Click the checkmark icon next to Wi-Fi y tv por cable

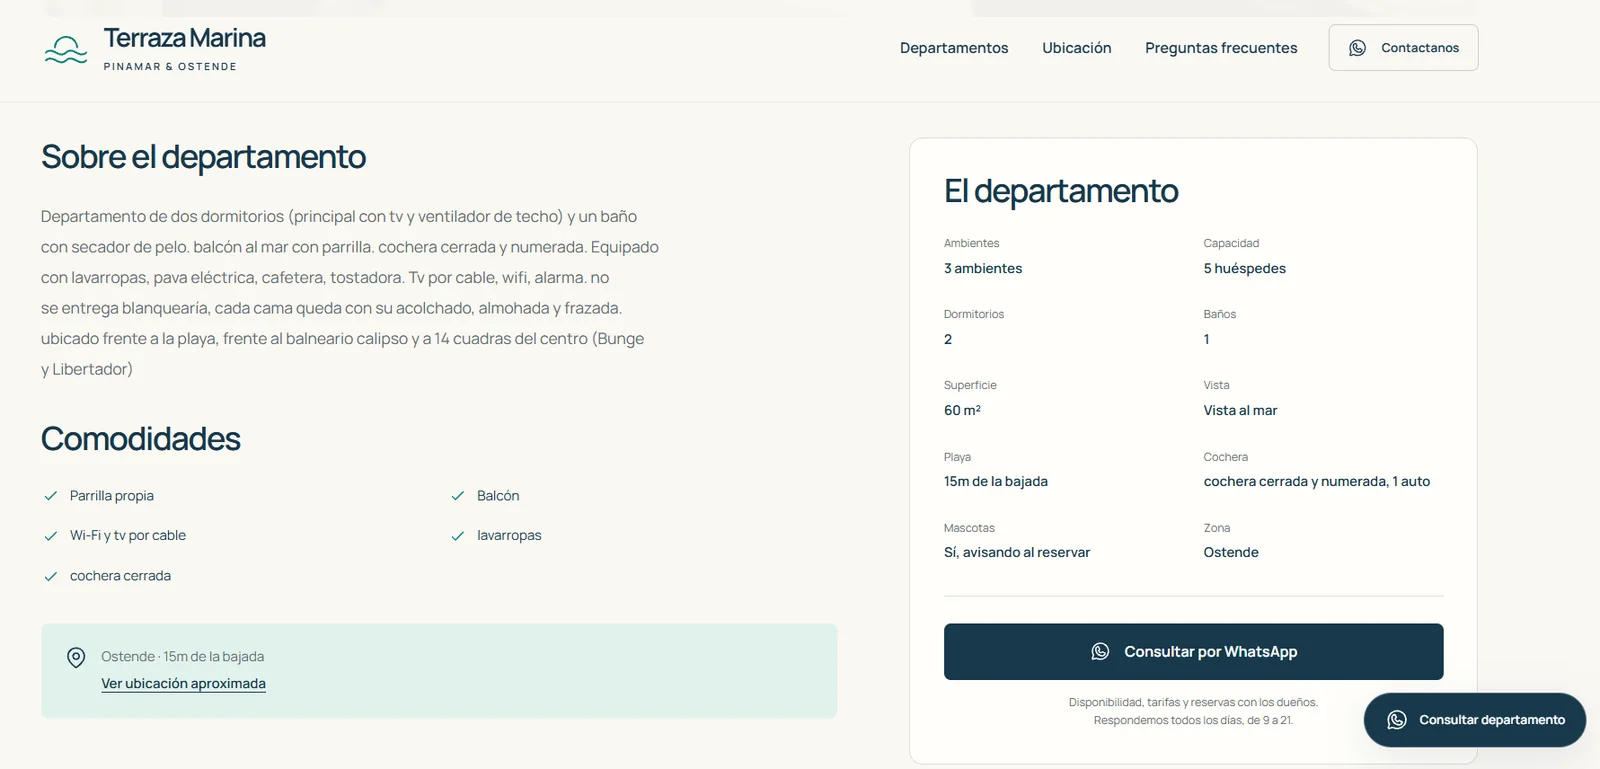pyautogui.click(x=51, y=536)
